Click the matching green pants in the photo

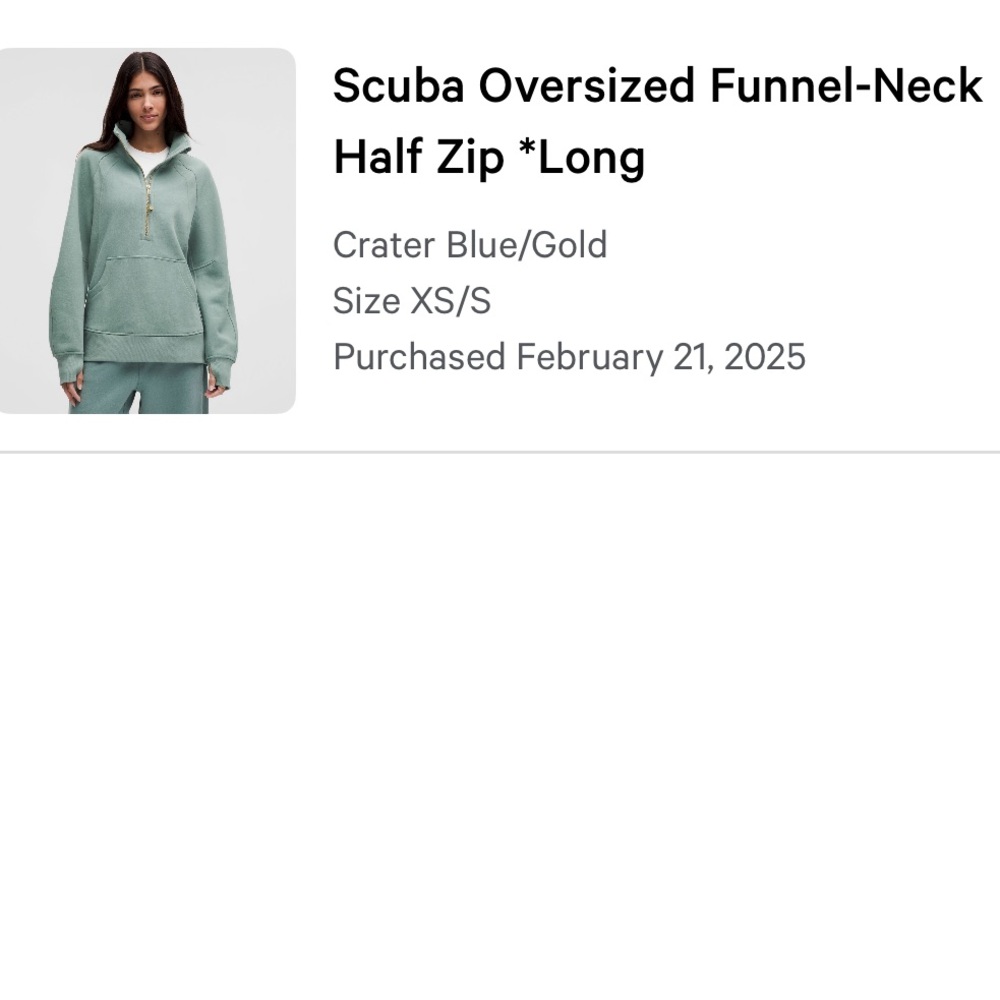point(139,387)
